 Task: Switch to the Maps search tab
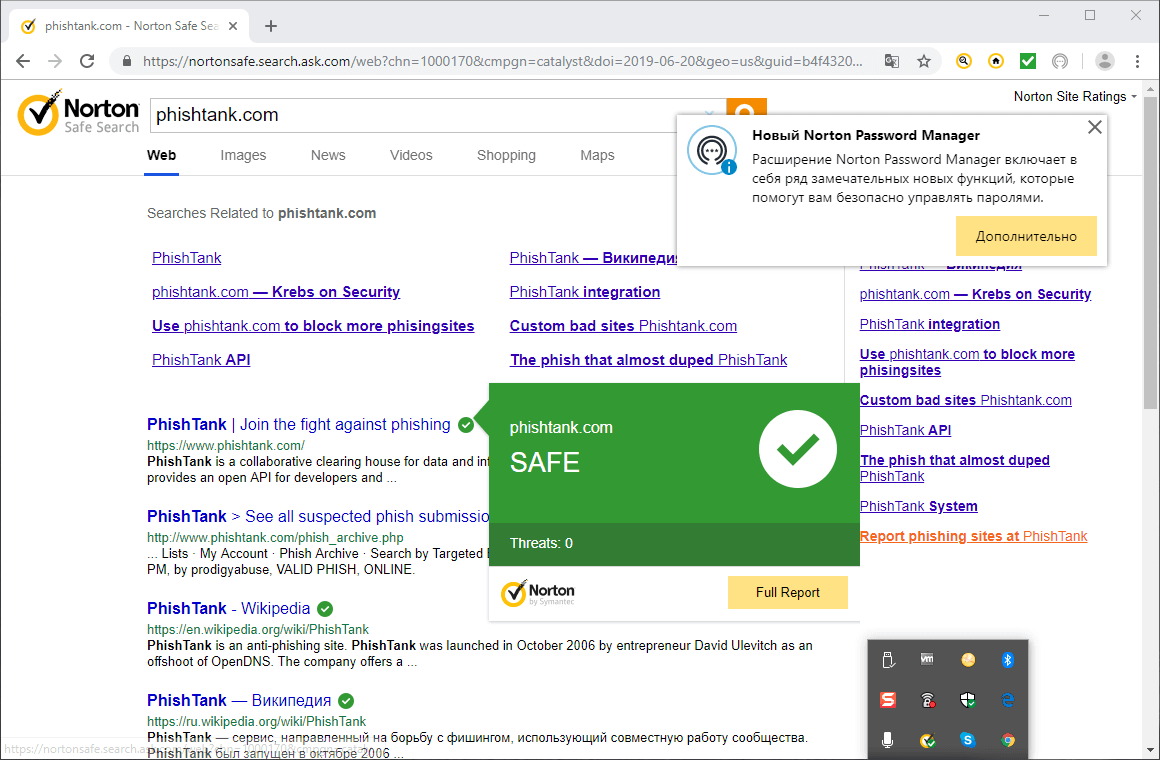(597, 155)
